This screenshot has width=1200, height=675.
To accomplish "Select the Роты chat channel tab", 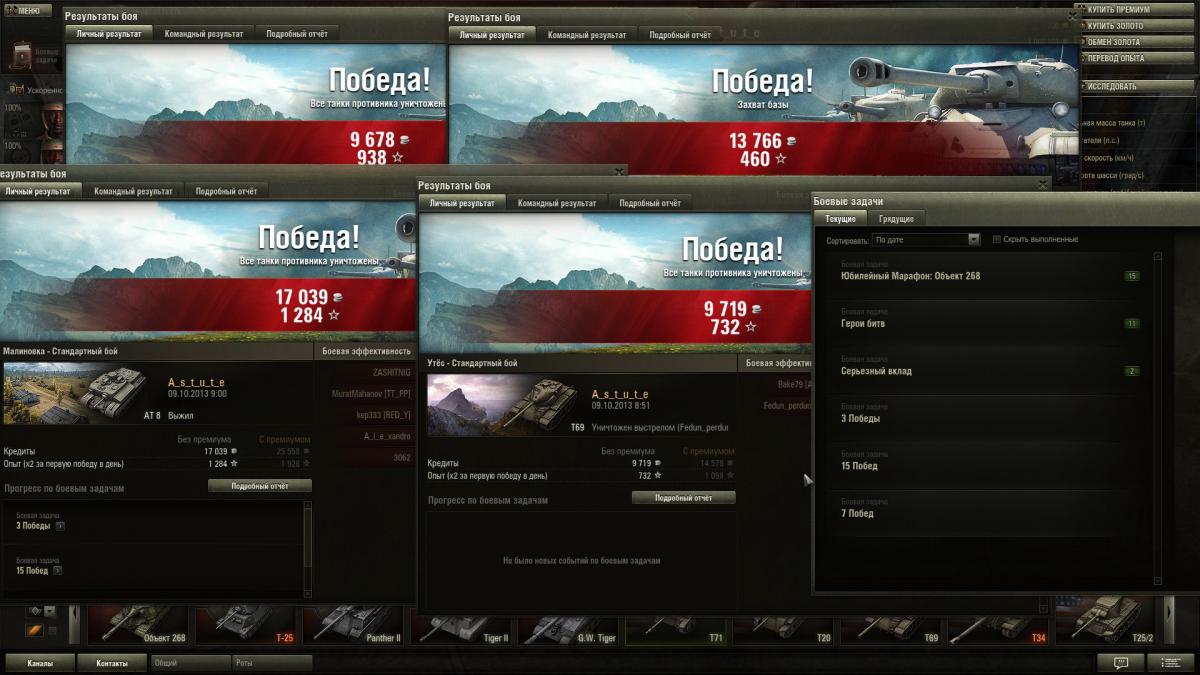I will tap(272, 663).
